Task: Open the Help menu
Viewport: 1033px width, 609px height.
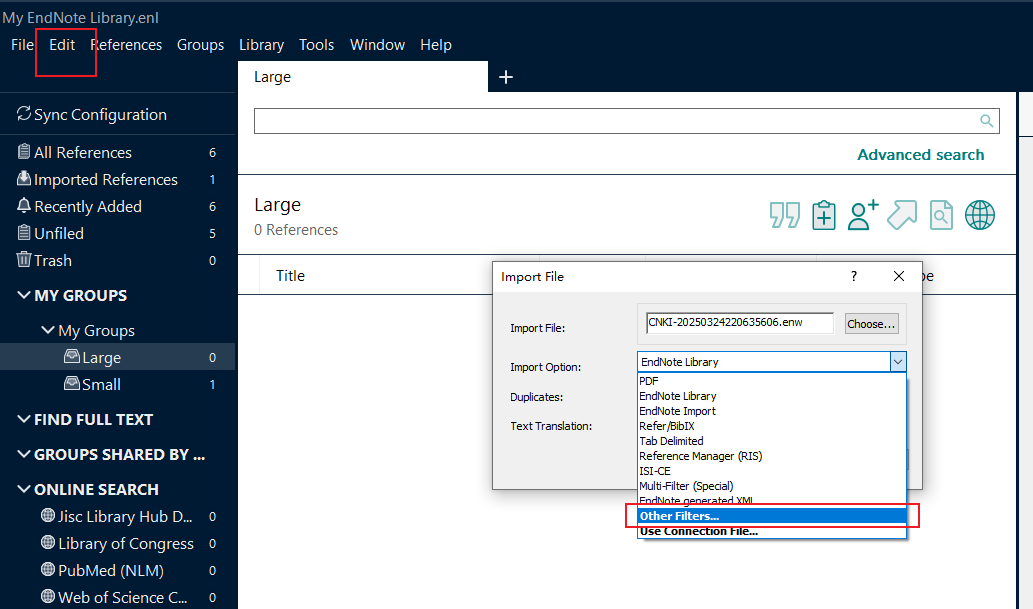Action: pyautogui.click(x=435, y=45)
